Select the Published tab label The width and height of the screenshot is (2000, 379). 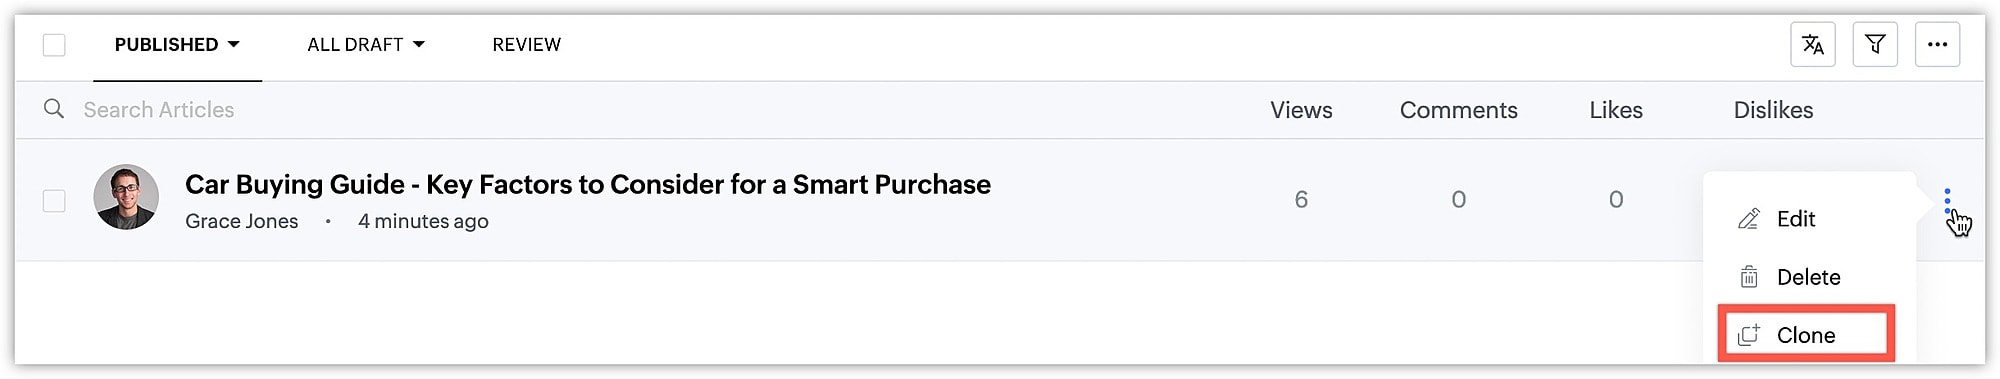pyautogui.click(x=166, y=45)
